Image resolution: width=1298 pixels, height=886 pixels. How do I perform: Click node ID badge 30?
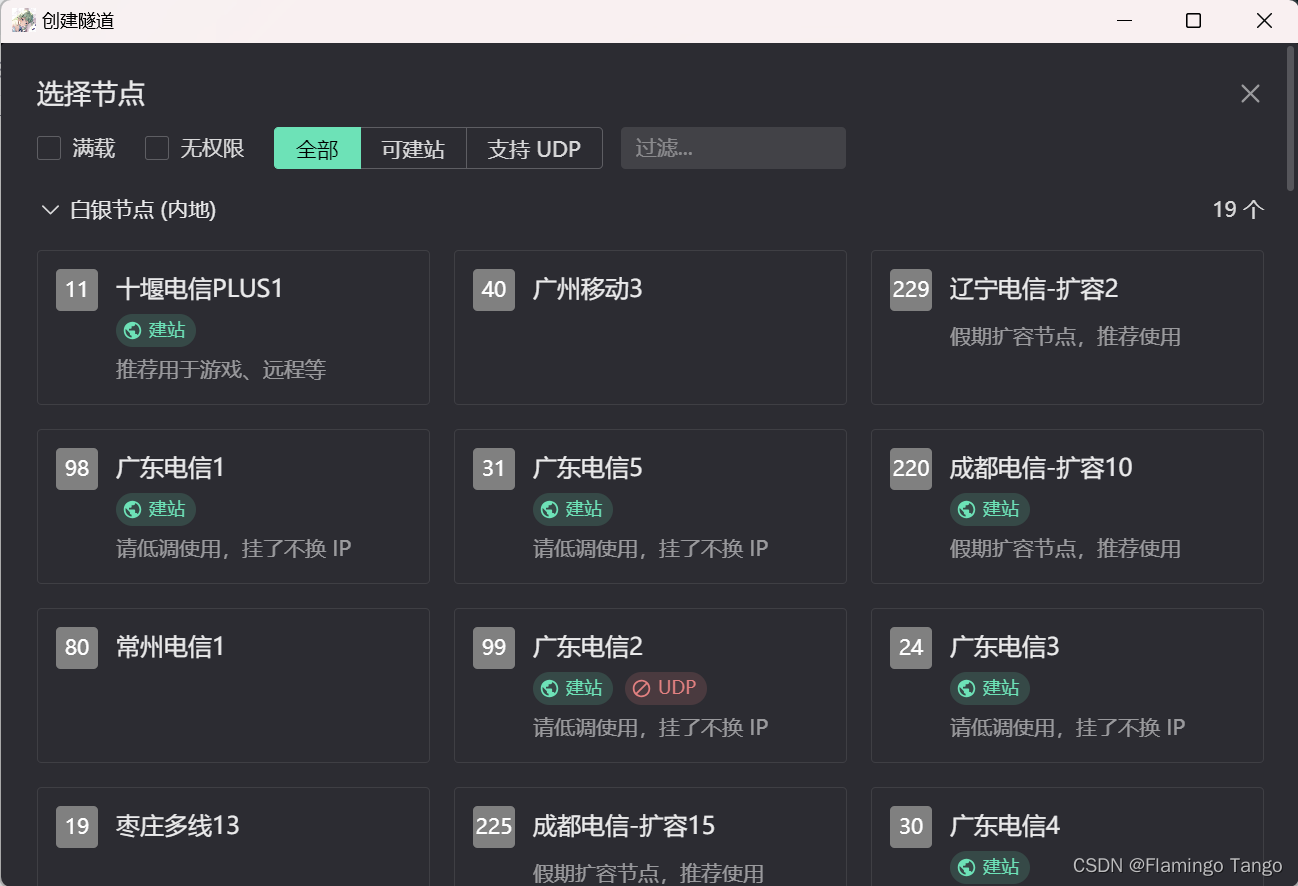911,827
